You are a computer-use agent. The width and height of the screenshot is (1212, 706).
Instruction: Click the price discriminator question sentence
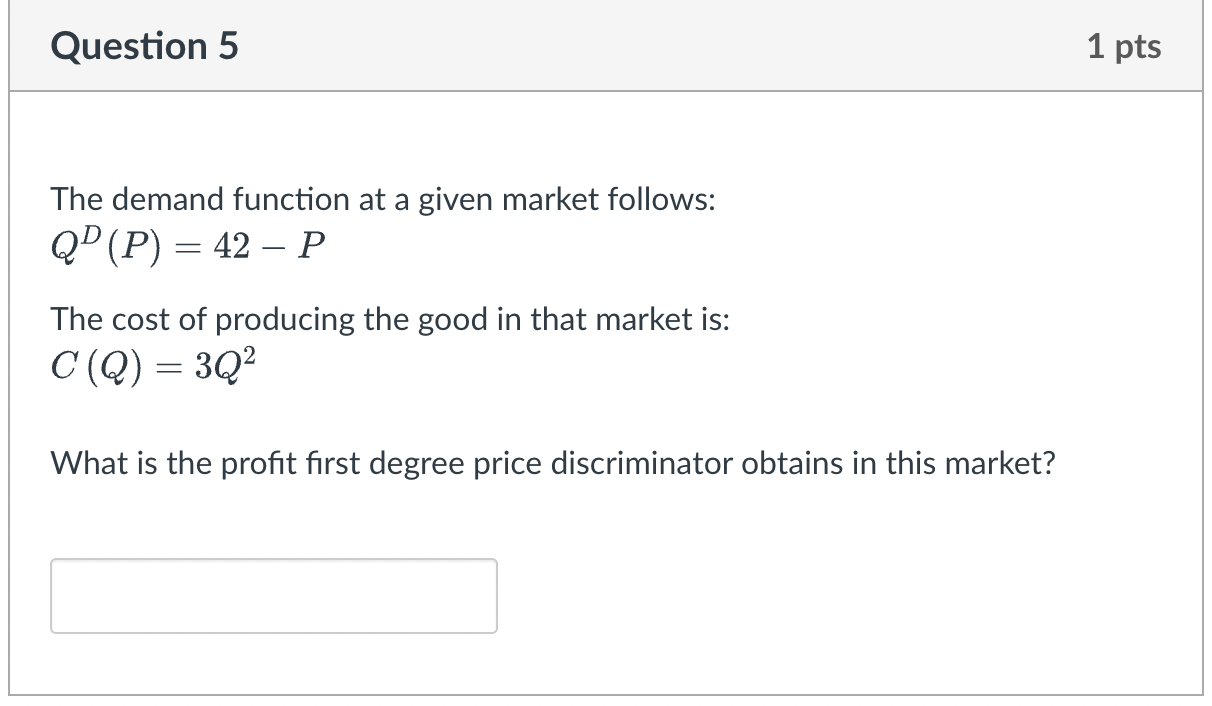[553, 463]
